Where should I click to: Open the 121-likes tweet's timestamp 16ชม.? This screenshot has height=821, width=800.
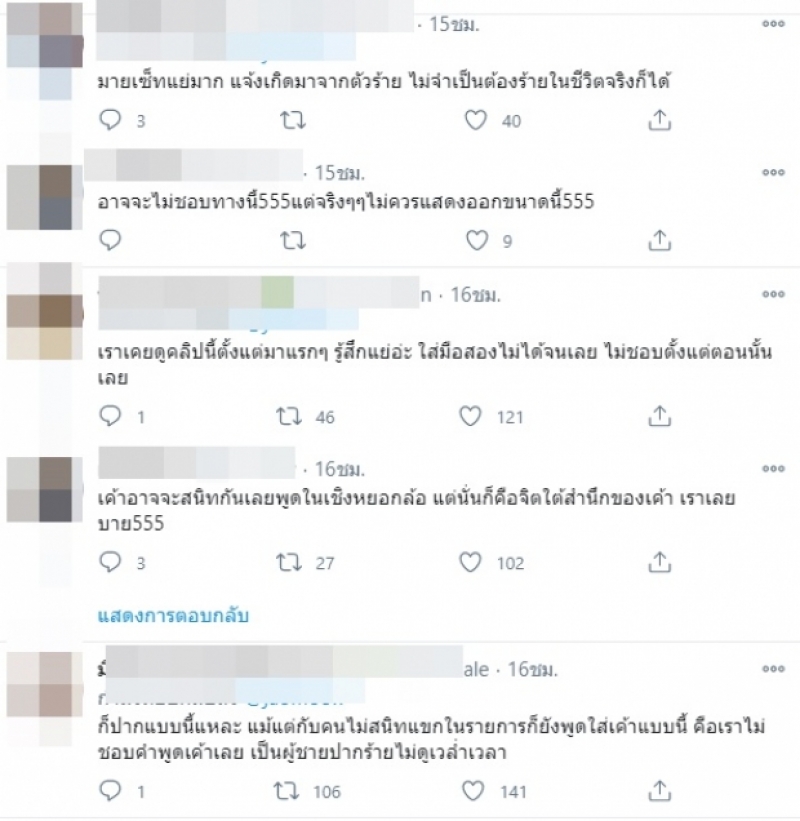tap(475, 295)
